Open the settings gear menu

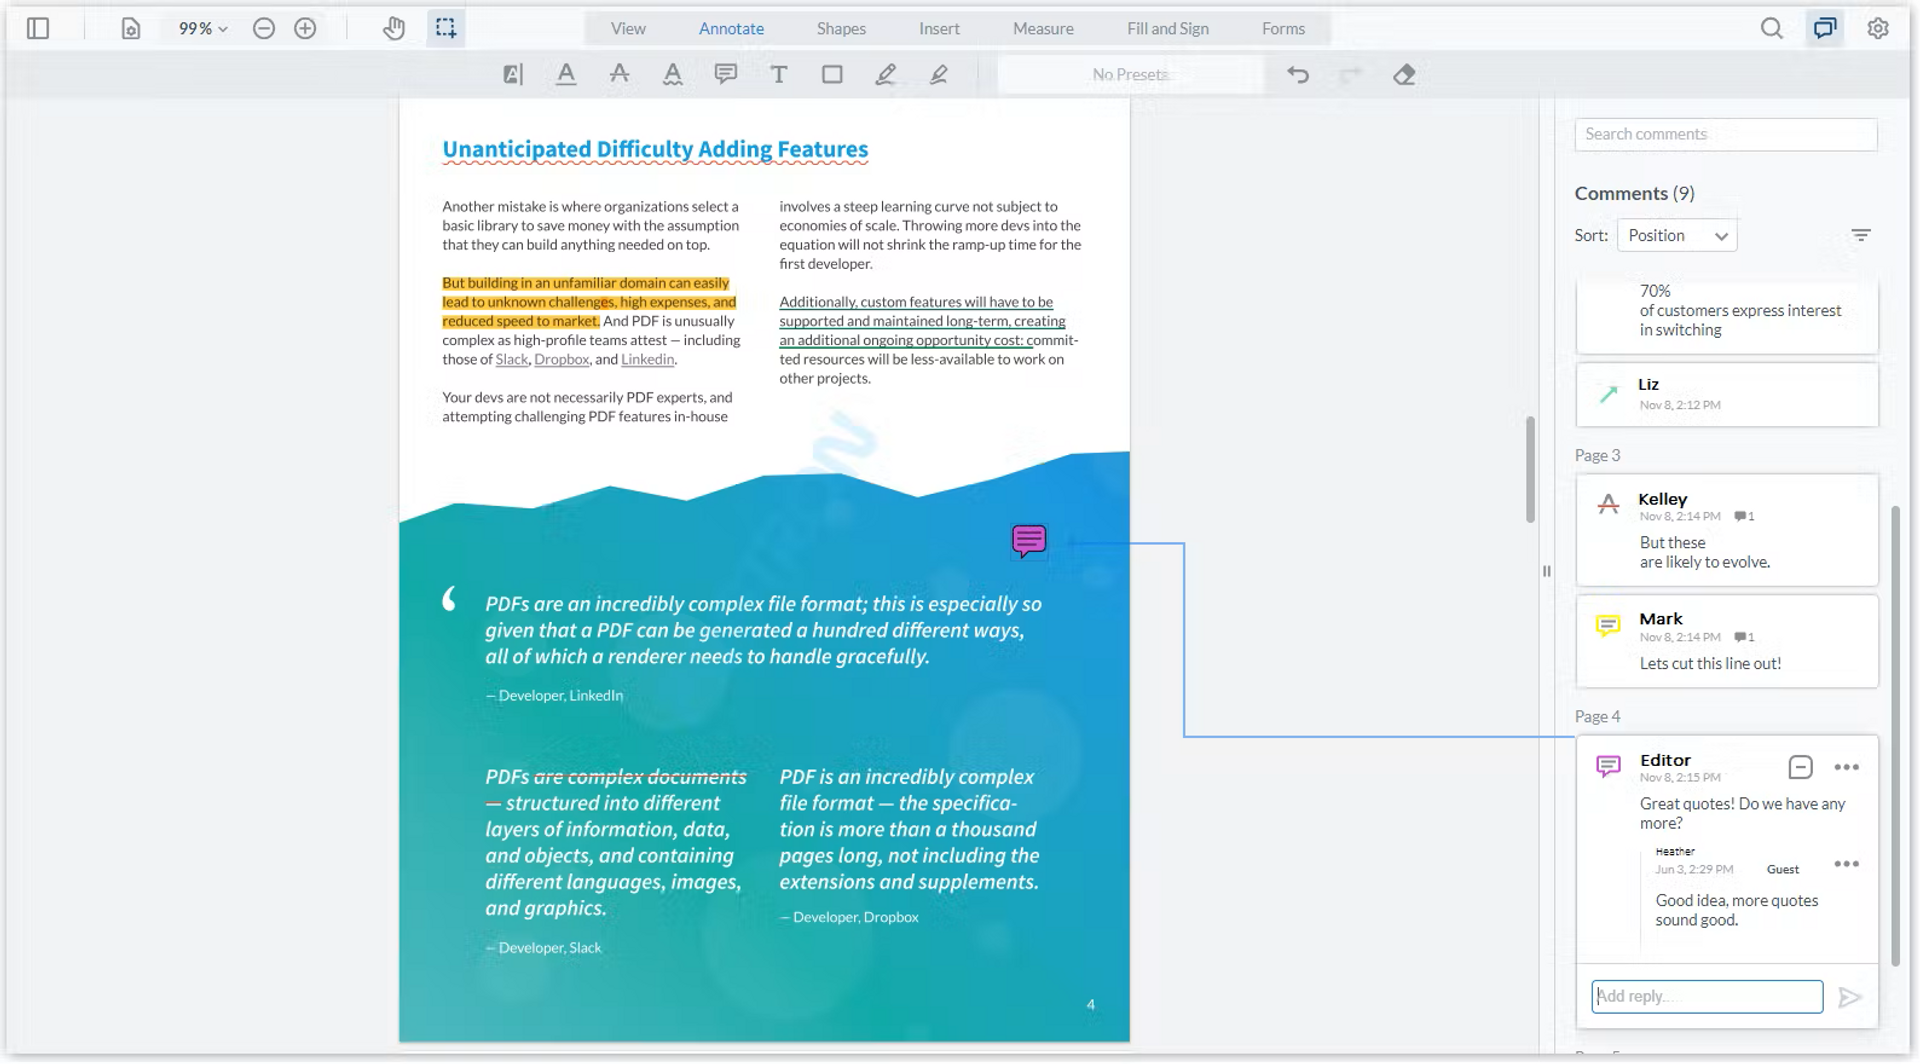(1878, 28)
